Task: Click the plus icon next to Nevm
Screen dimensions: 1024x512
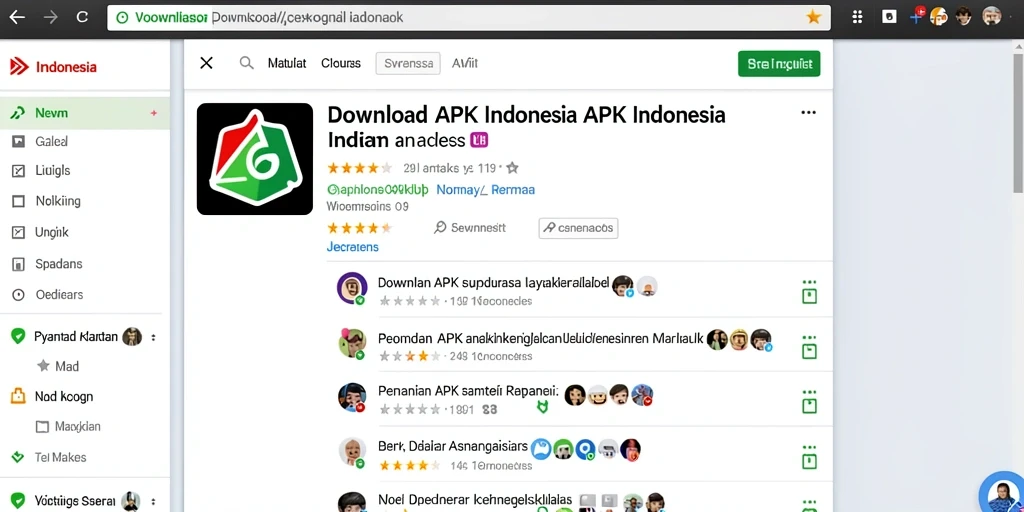Action: point(153,113)
